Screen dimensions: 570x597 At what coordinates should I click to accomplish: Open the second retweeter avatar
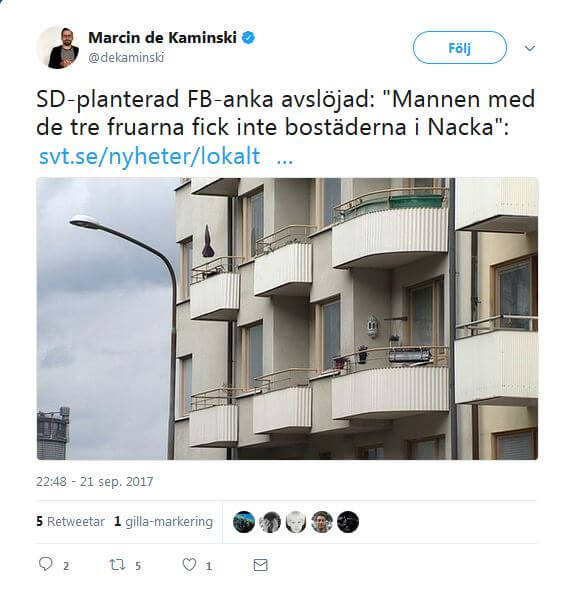pos(270,522)
